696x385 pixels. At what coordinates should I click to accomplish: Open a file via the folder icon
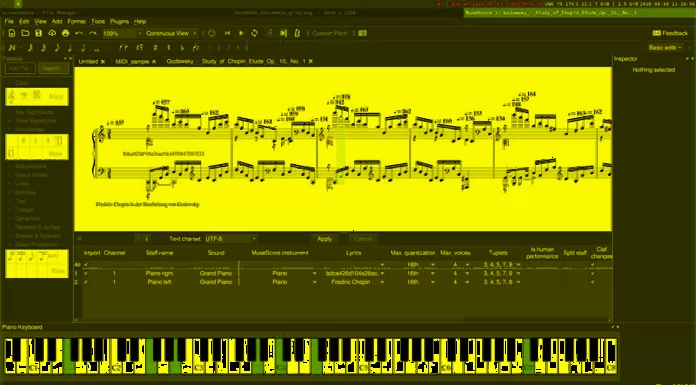click(x=25, y=33)
